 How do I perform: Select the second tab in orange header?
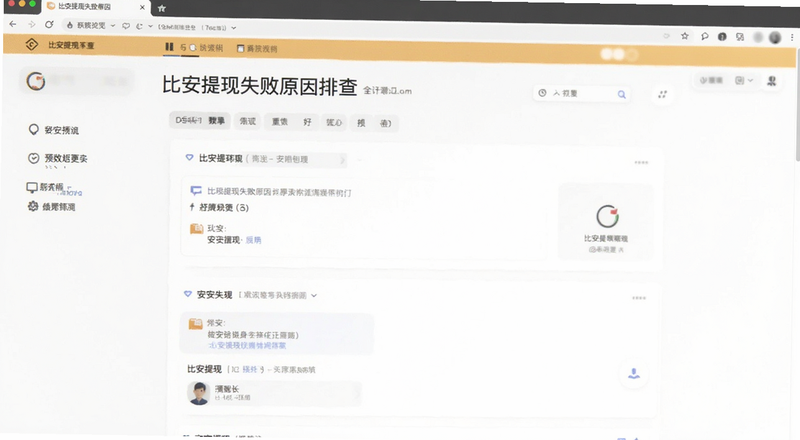point(202,47)
